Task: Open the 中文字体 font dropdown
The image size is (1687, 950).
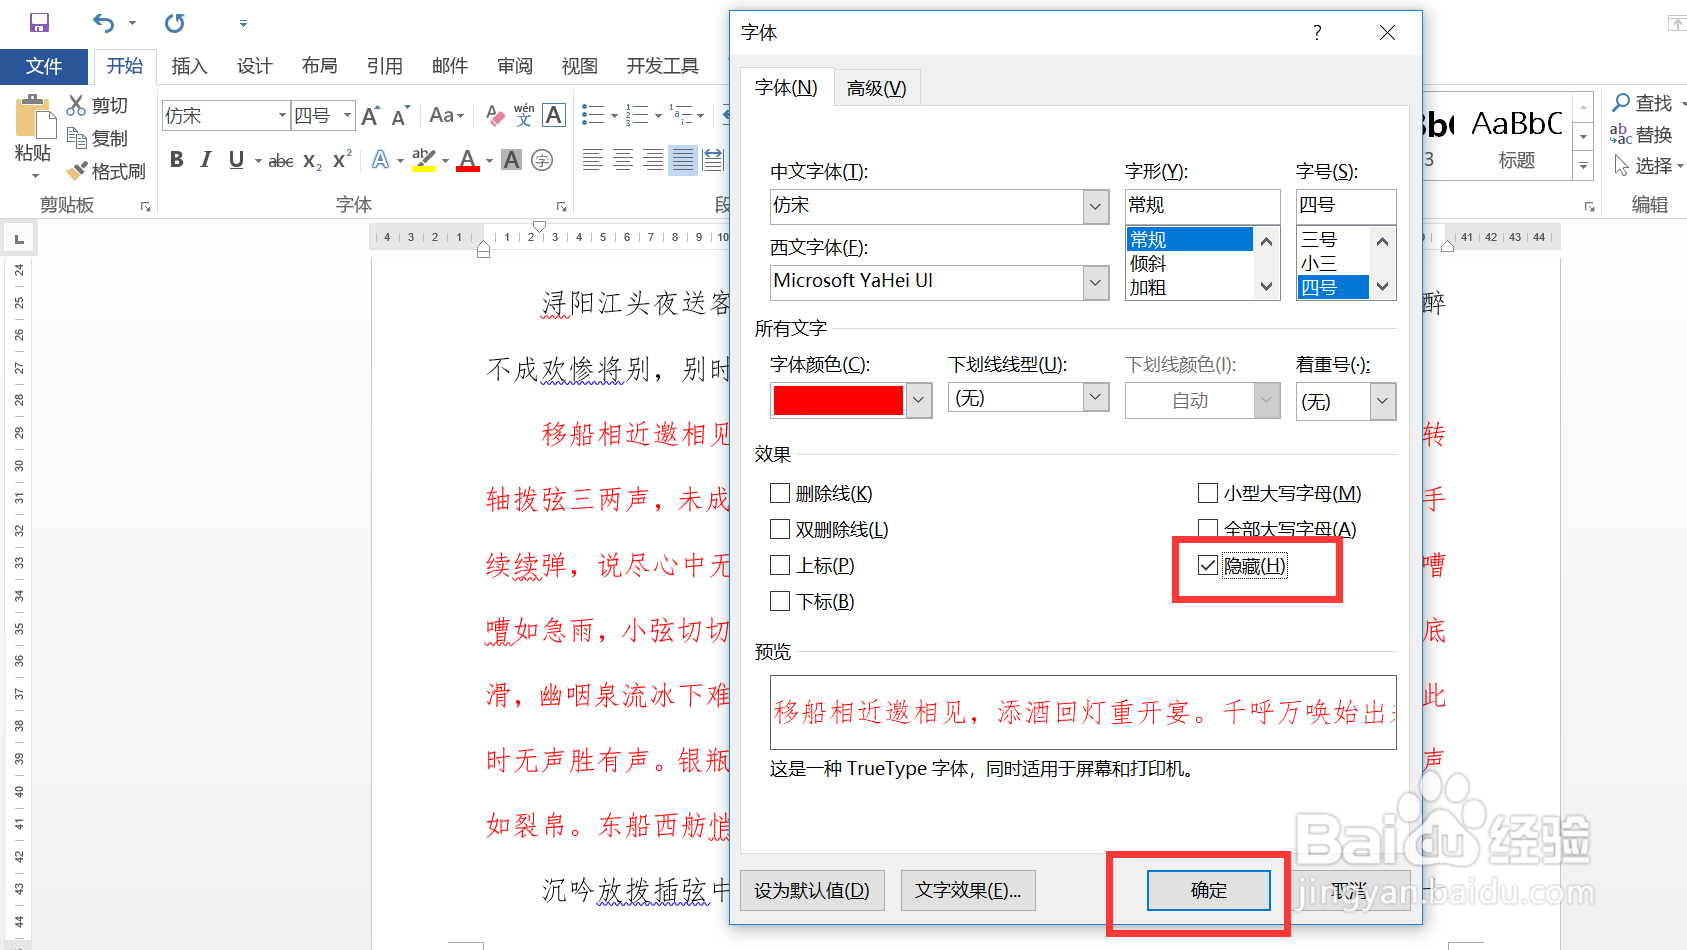Action: pyautogui.click(x=1095, y=206)
